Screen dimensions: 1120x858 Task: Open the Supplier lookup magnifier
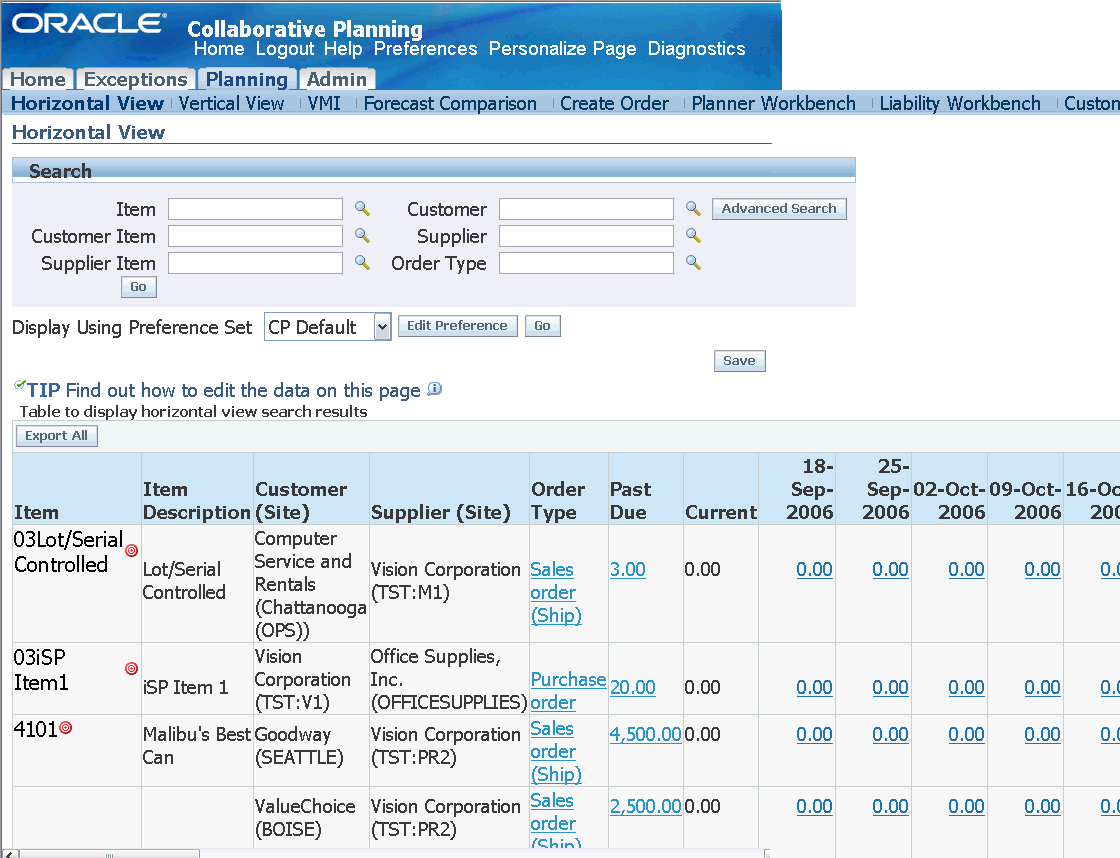pyautogui.click(x=693, y=236)
